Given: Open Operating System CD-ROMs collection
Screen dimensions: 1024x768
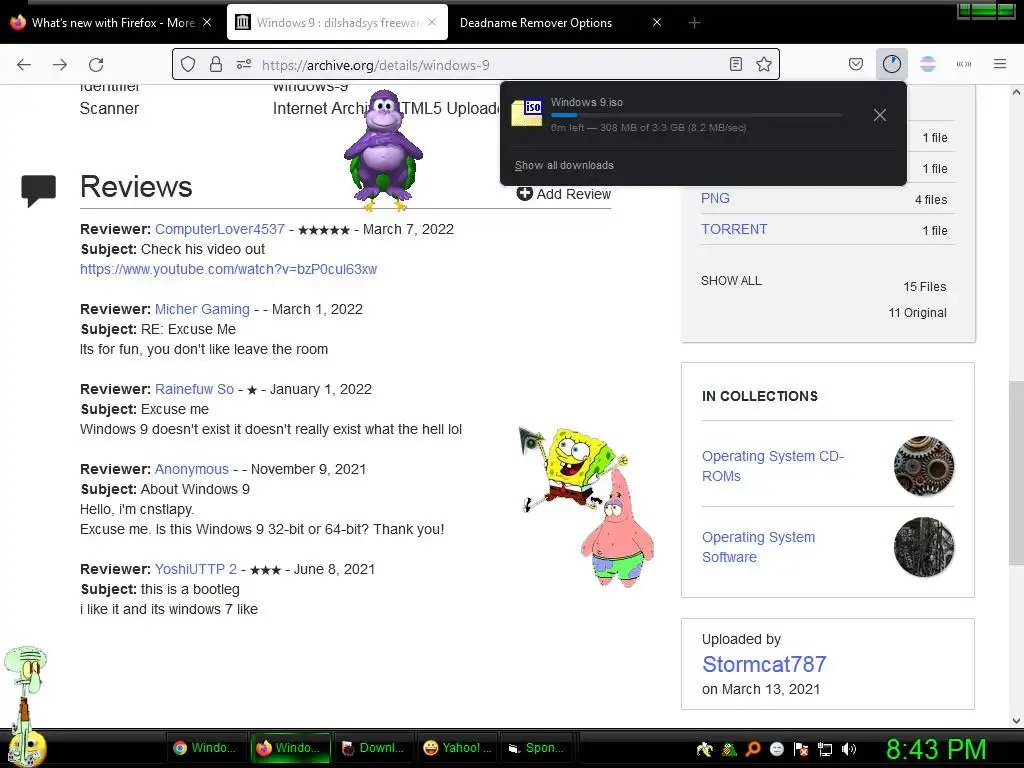Looking at the screenshot, I should click(x=773, y=466).
